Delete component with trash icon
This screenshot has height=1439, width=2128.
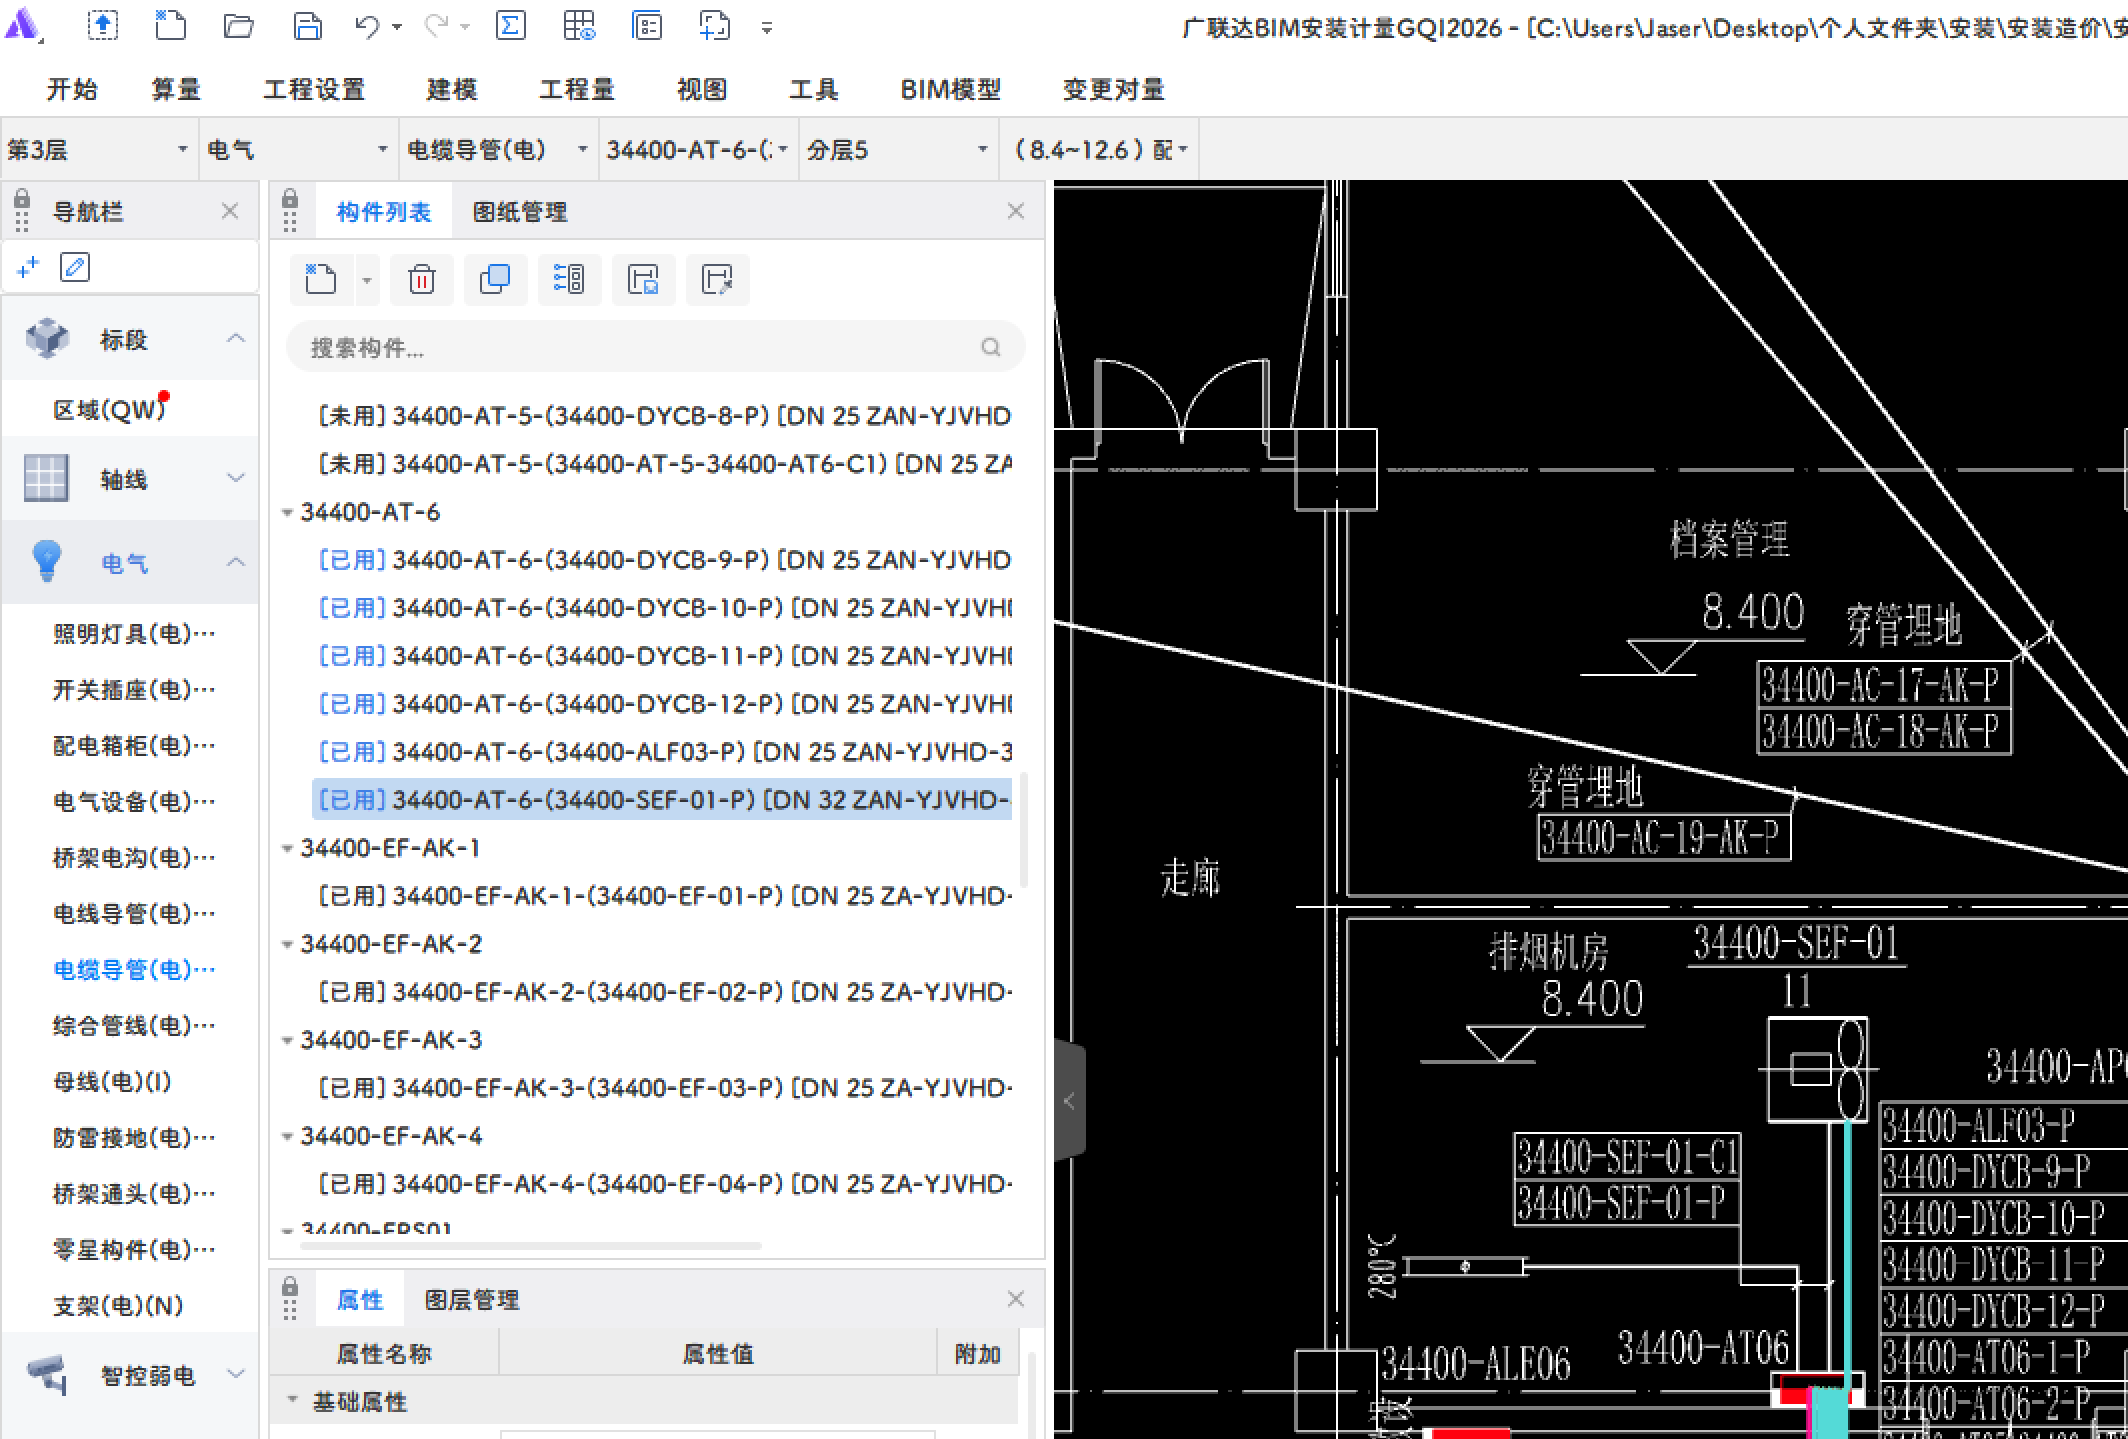pos(422,279)
